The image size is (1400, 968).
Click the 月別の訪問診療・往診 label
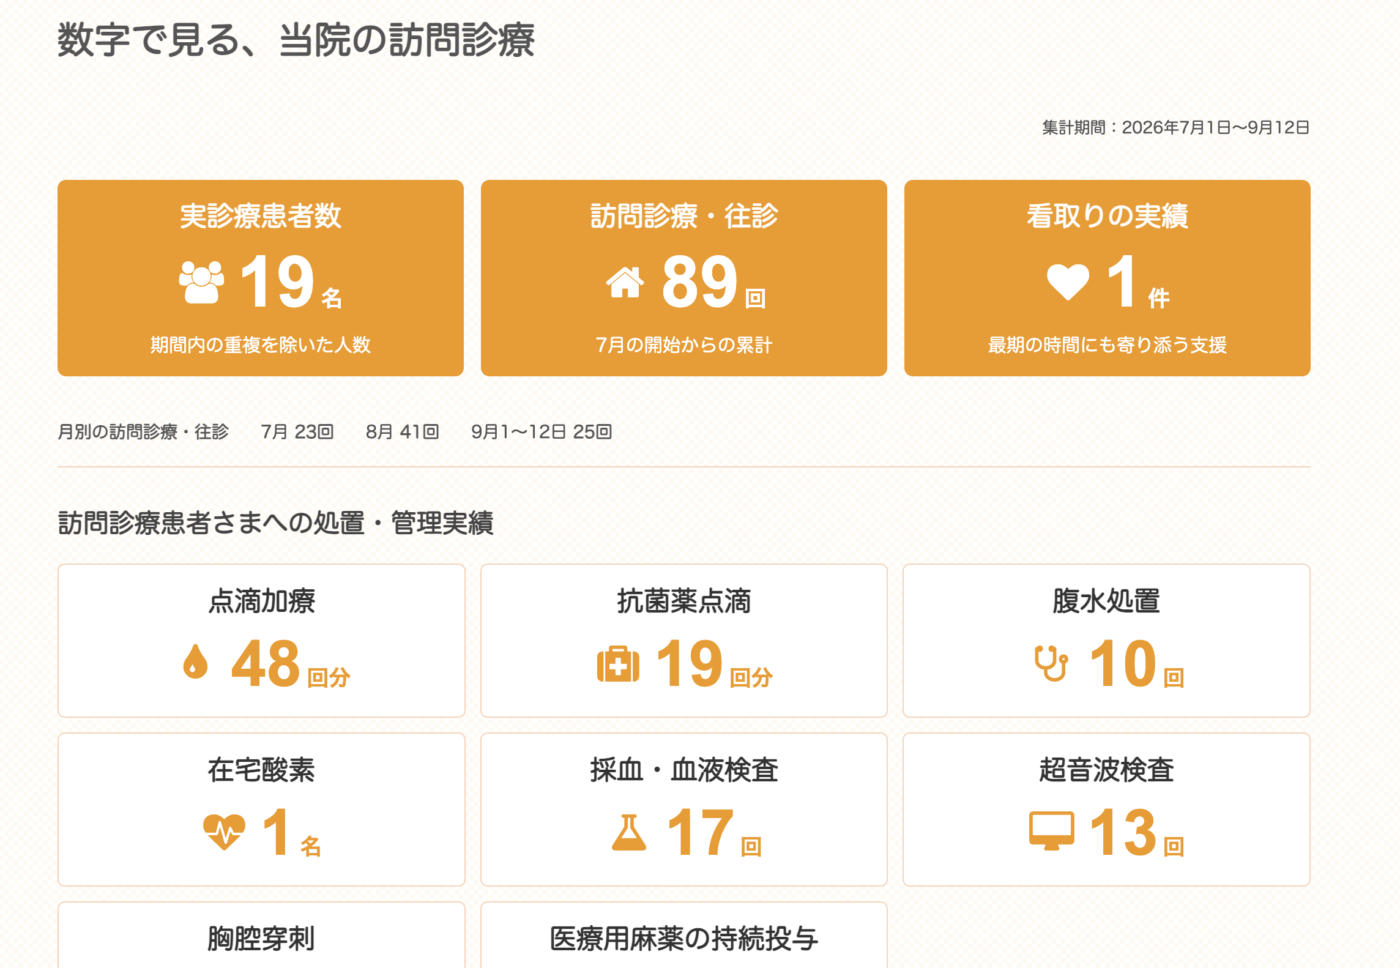click(x=143, y=432)
